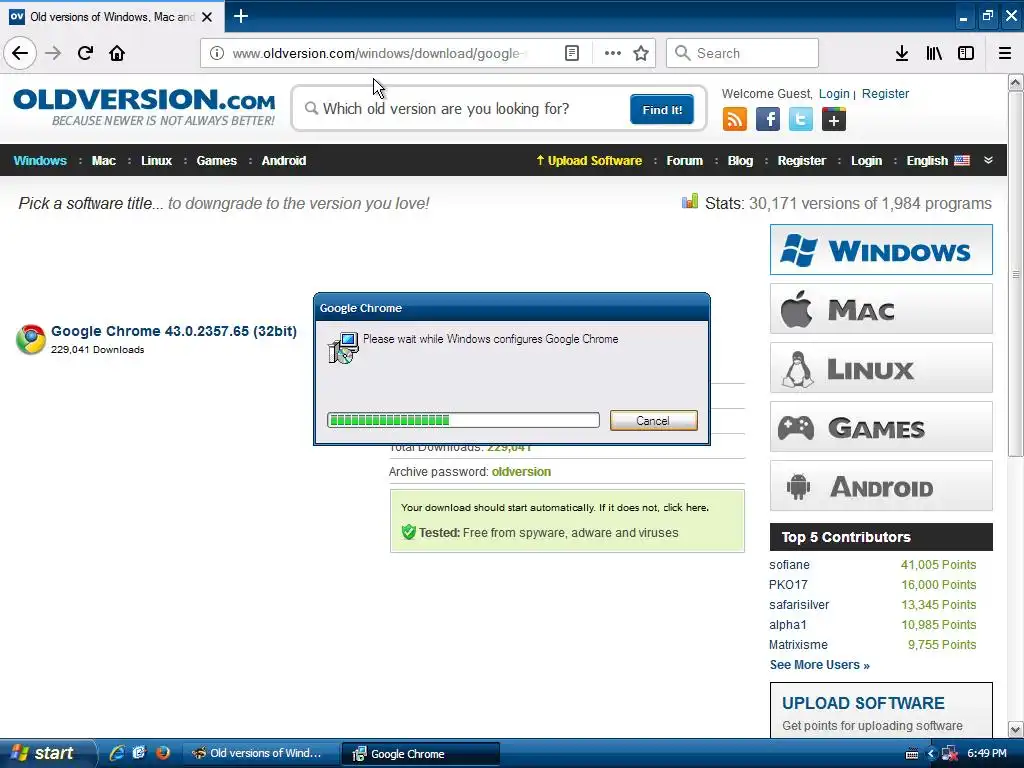Image resolution: width=1024 pixels, height=768 pixels.
Task: Select Windows in the site nav bar
Action: 40,161
